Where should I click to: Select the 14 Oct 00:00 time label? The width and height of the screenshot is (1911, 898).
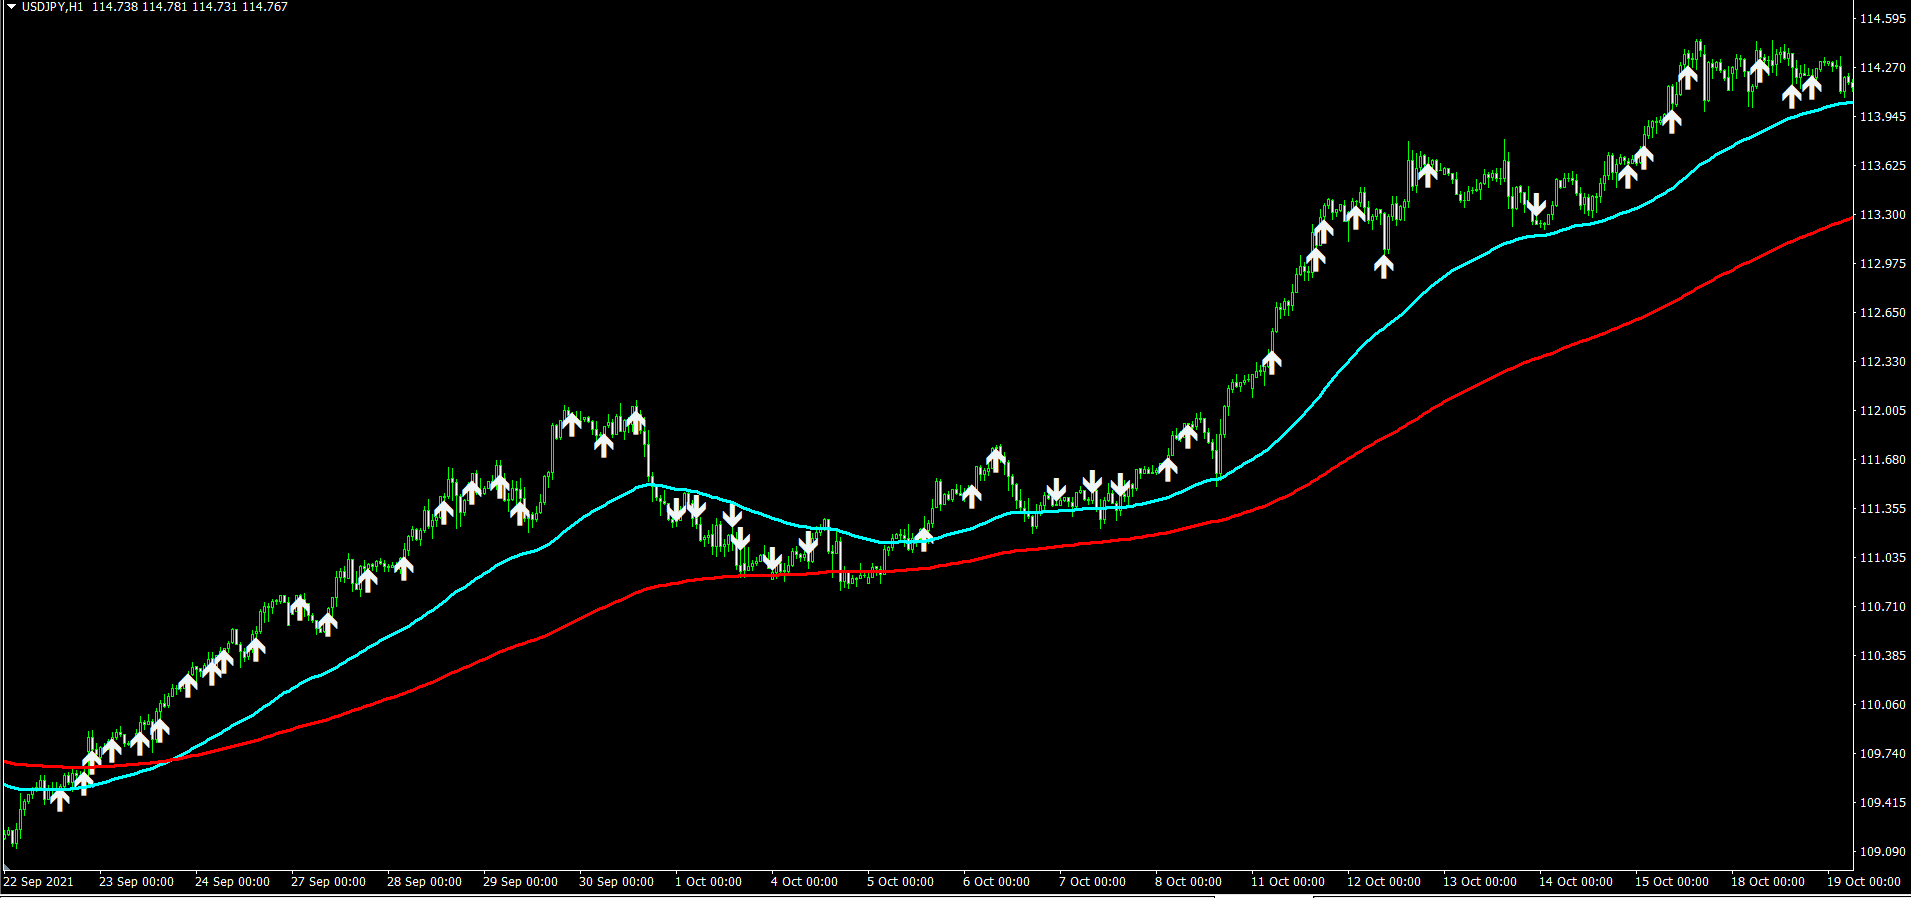click(1576, 882)
